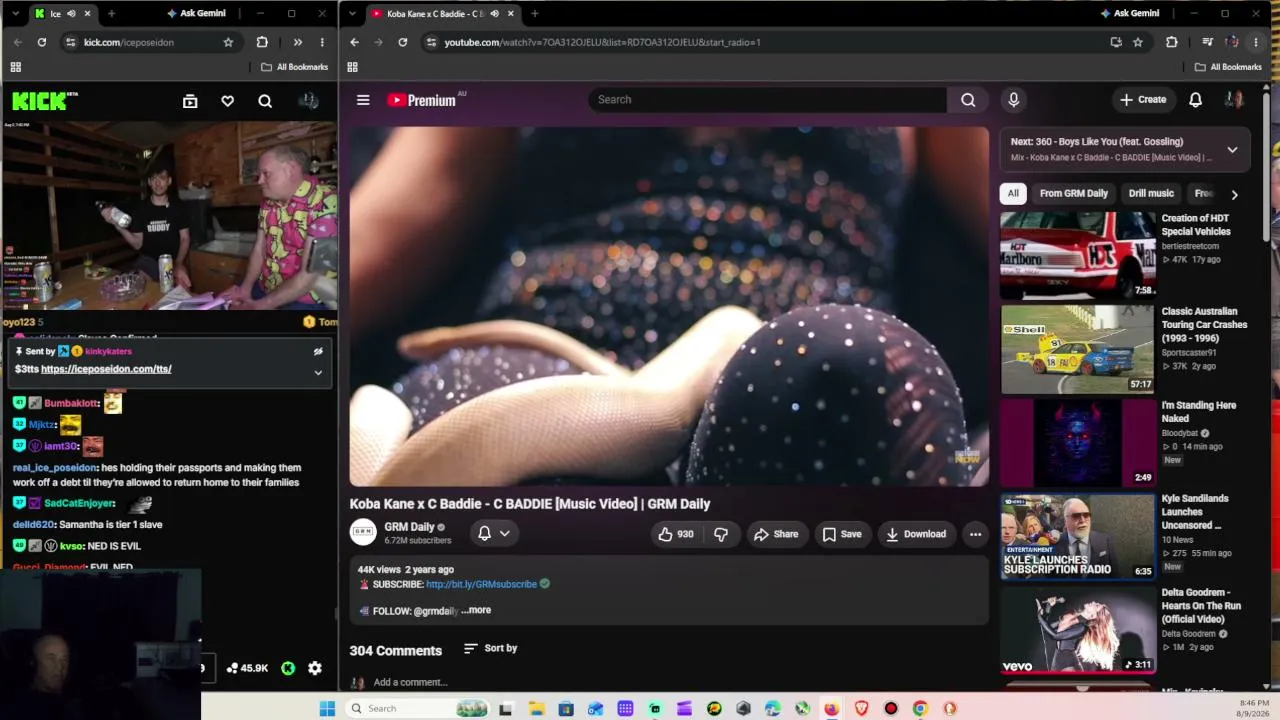Show hidden toolbar items in Kick window
The image size is (1280, 720).
(x=297, y=42)
